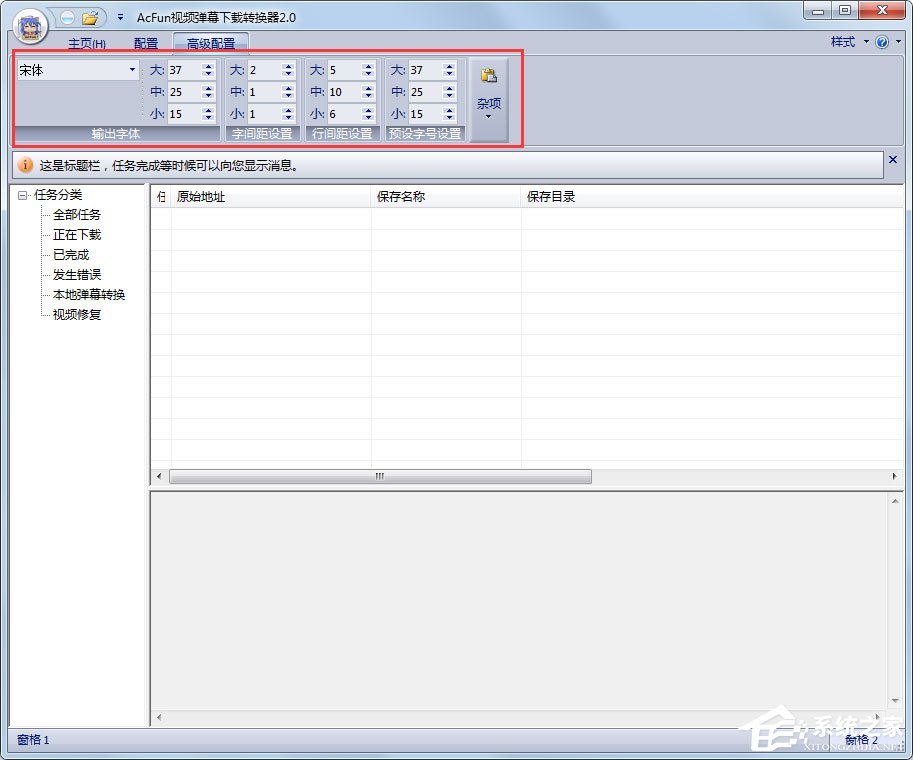Open the 样式 style menu

pyautogui.click(x=848, y=42)
